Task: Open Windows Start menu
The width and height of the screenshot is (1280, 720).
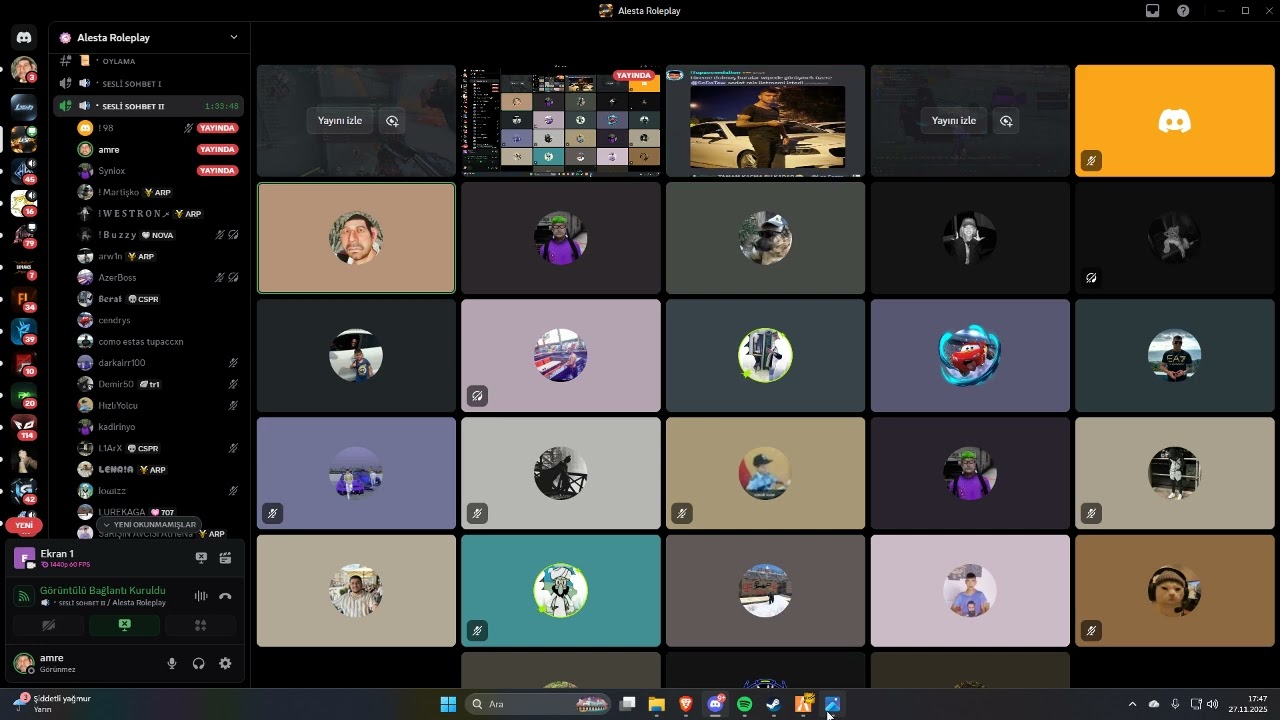Action: click(448, 704)
